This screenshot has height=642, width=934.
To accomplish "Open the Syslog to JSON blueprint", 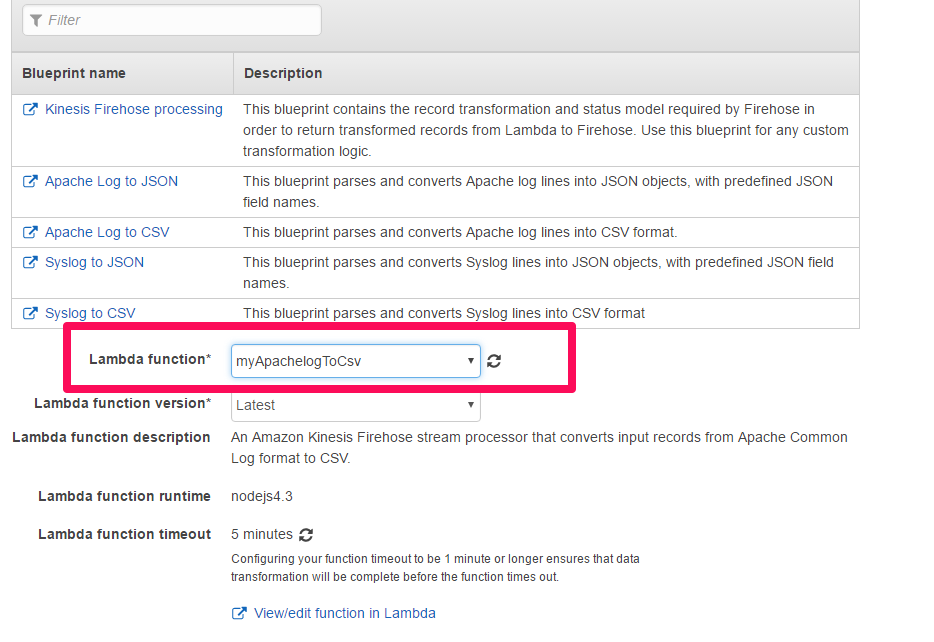I will click(94, 262).
